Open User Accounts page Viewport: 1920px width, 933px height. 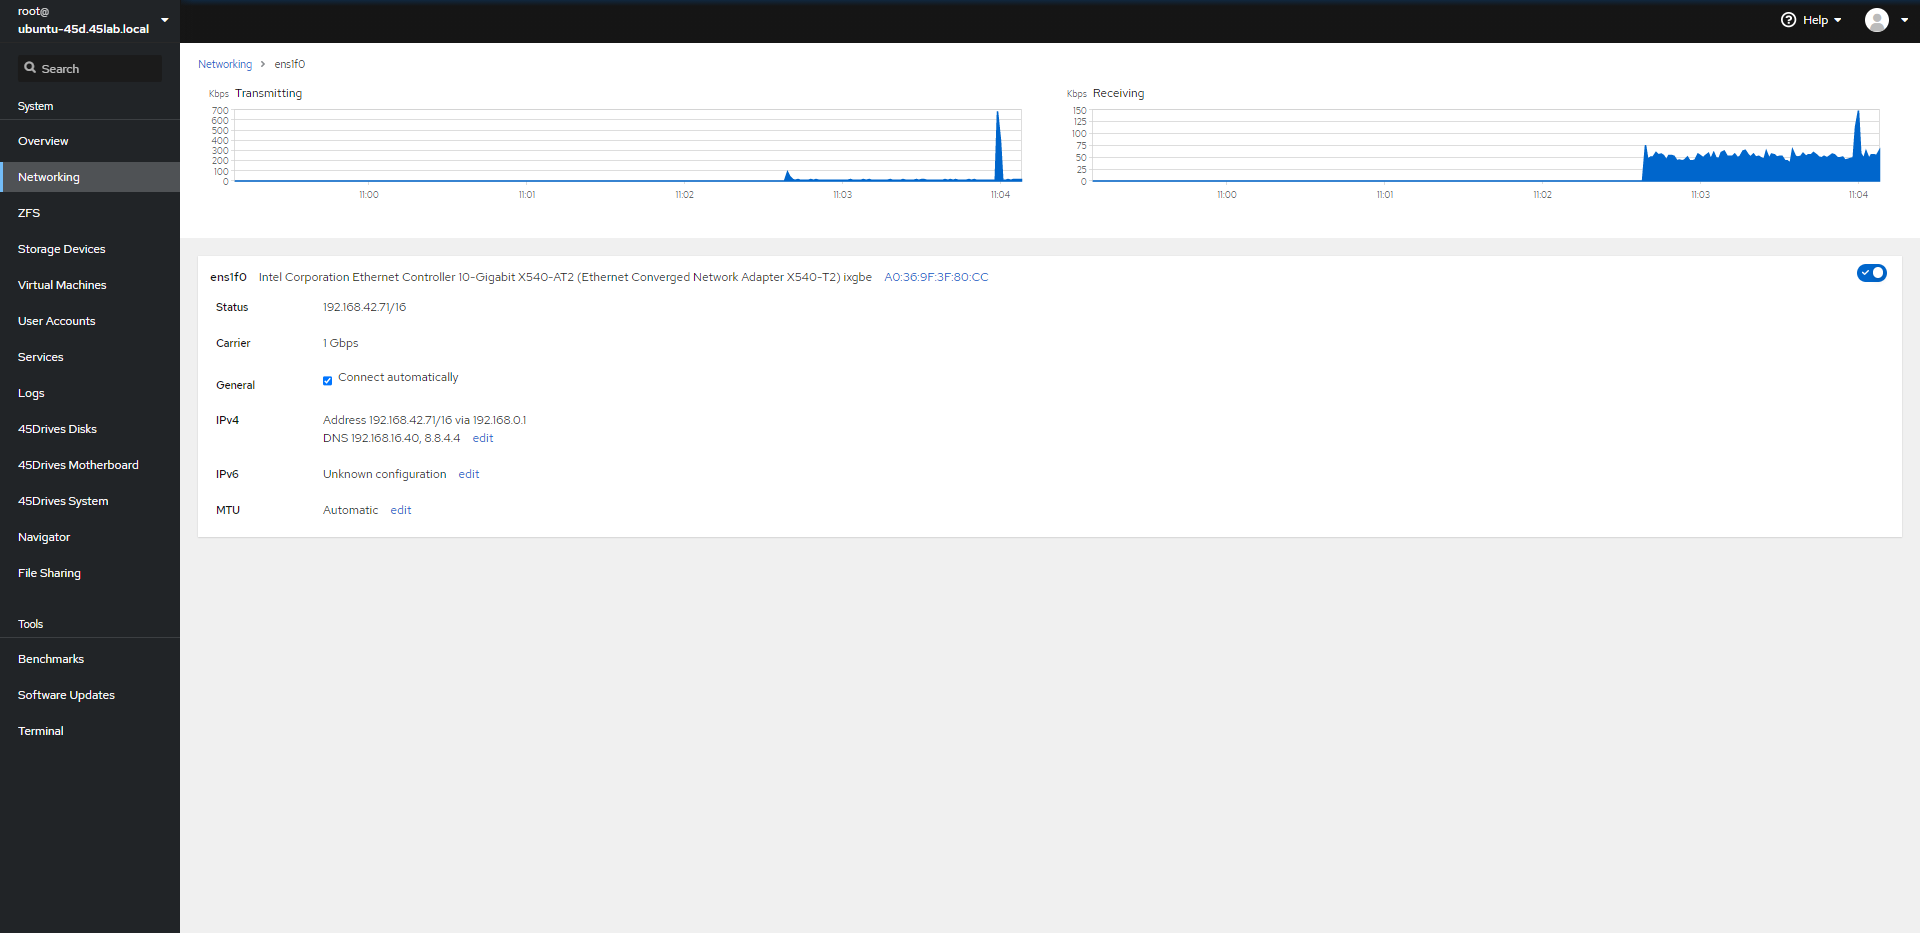[x=90, y=321]
